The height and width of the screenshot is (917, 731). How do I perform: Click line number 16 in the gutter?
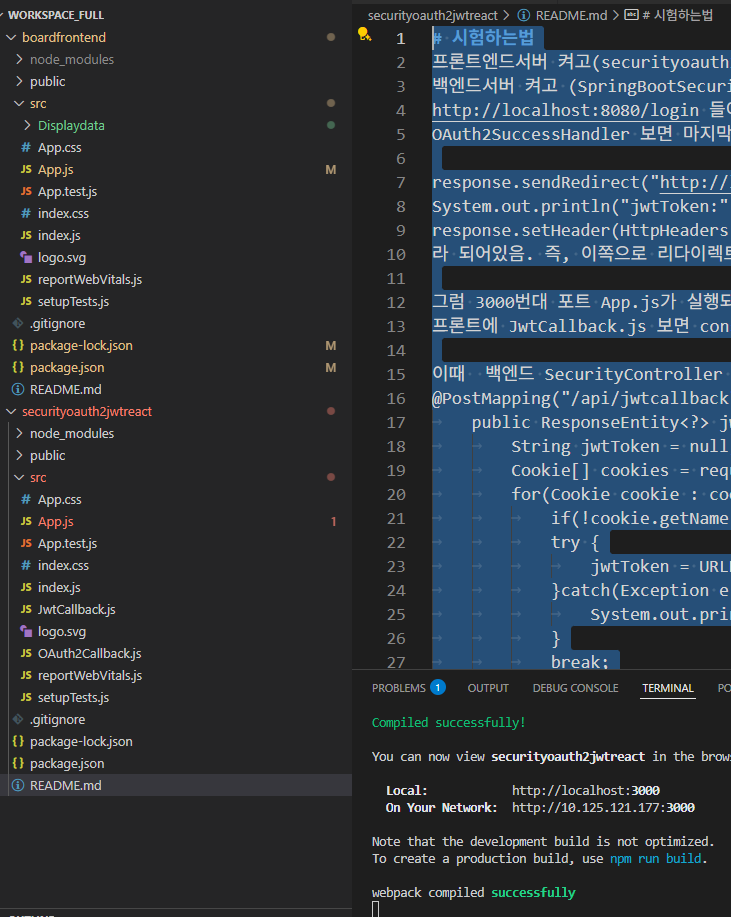click(x=396, y=399)
